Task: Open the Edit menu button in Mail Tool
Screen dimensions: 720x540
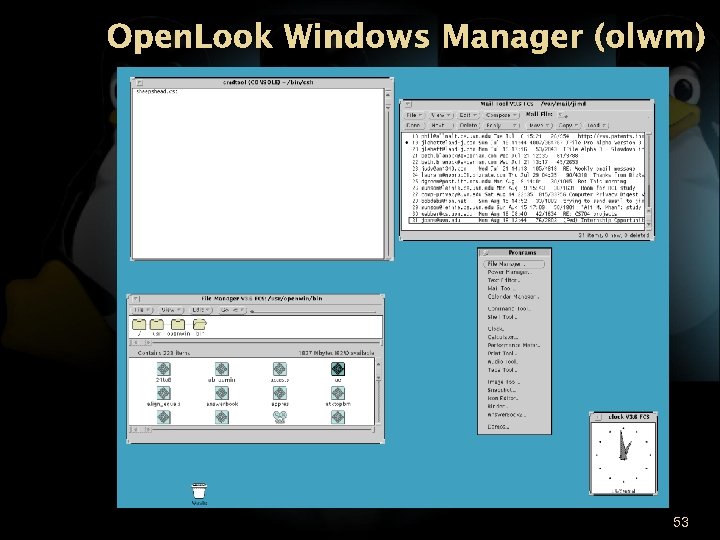Action: [x=468, y=115]
